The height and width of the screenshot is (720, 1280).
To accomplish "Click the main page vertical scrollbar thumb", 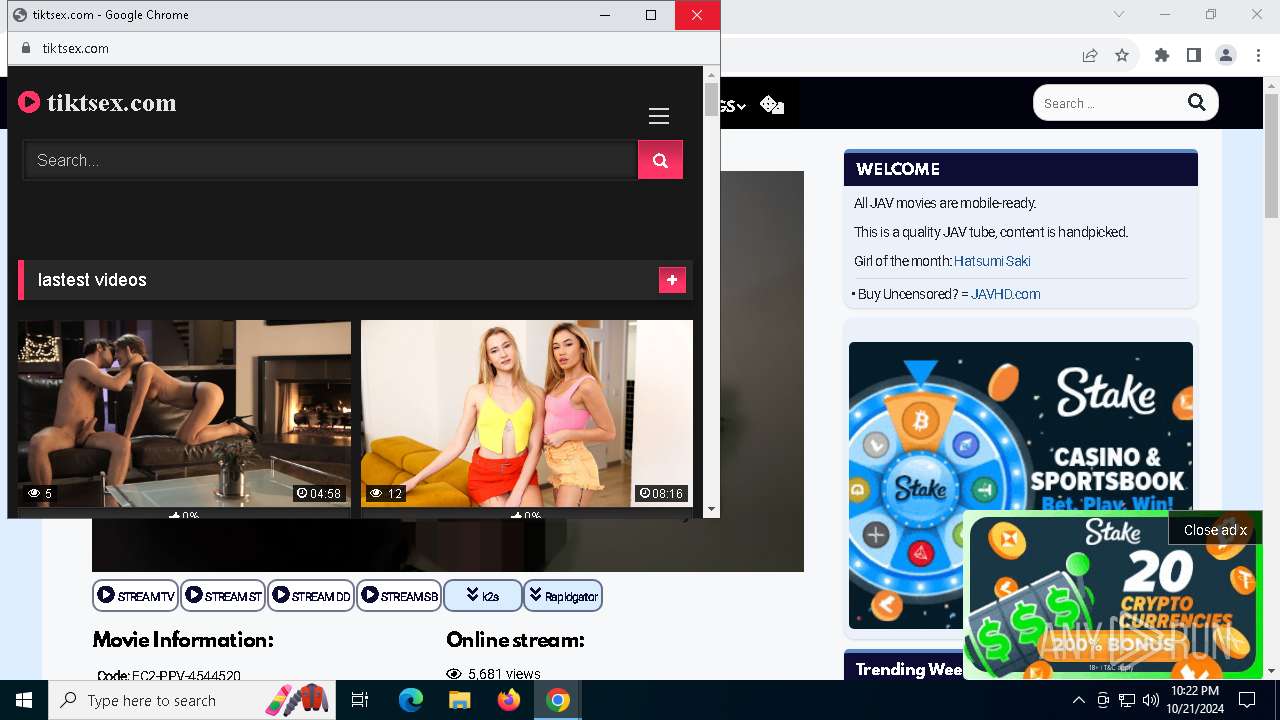I will (1271, 157).
